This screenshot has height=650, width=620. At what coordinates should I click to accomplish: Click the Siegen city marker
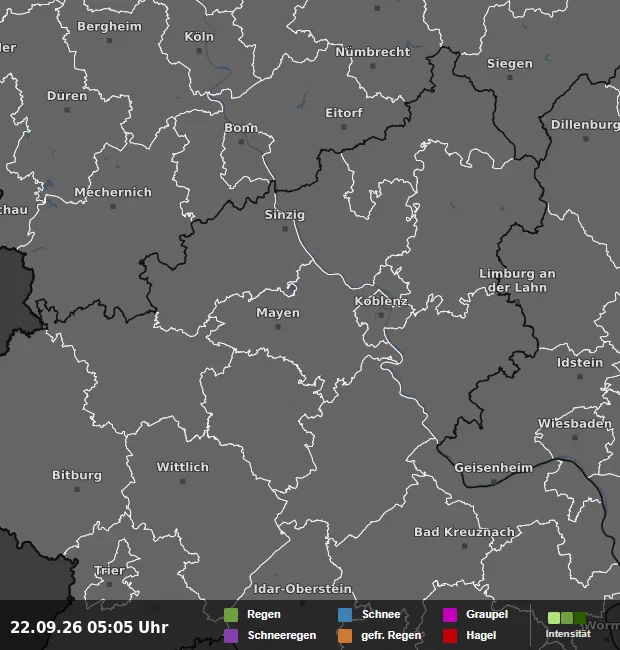pos(510,78)
